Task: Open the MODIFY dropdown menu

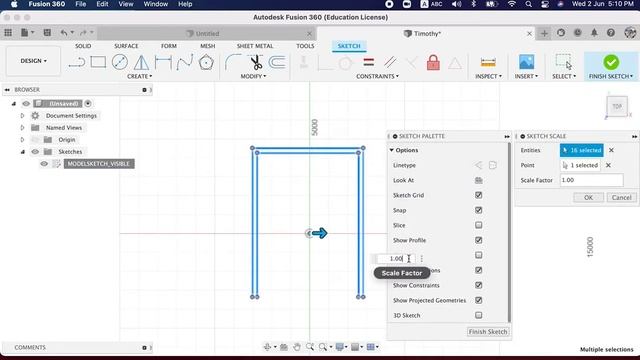Action: coord(253,76)
